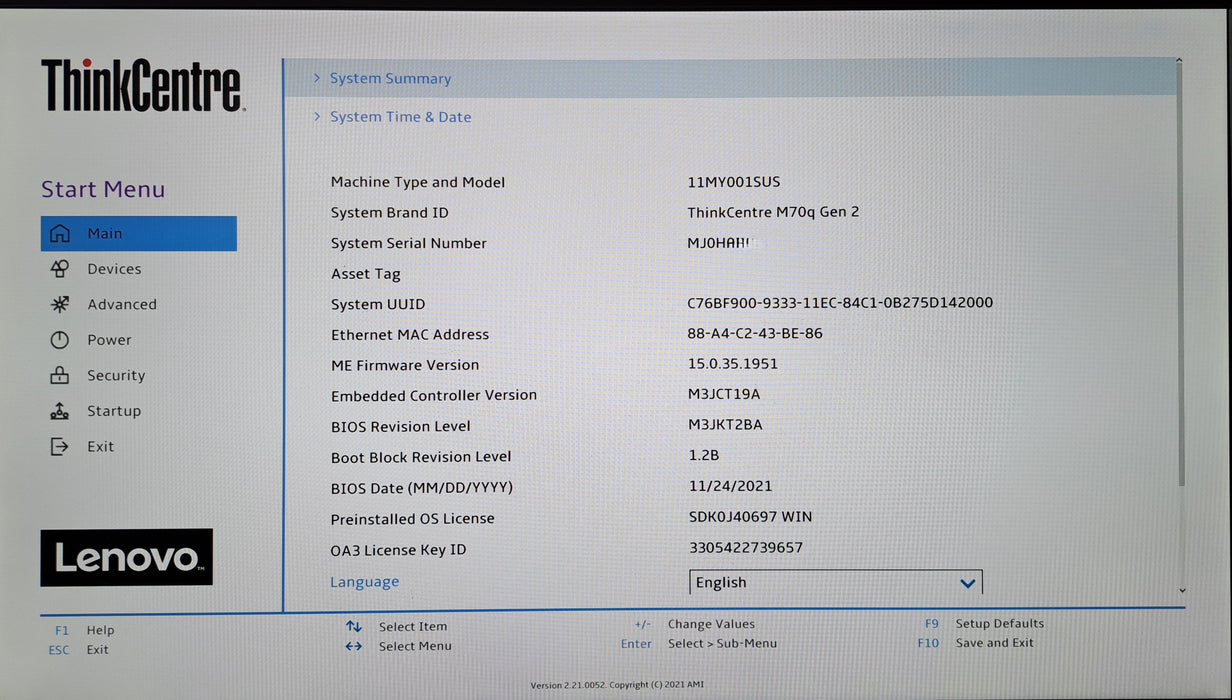Click the Power clock icon

[60, 340]
